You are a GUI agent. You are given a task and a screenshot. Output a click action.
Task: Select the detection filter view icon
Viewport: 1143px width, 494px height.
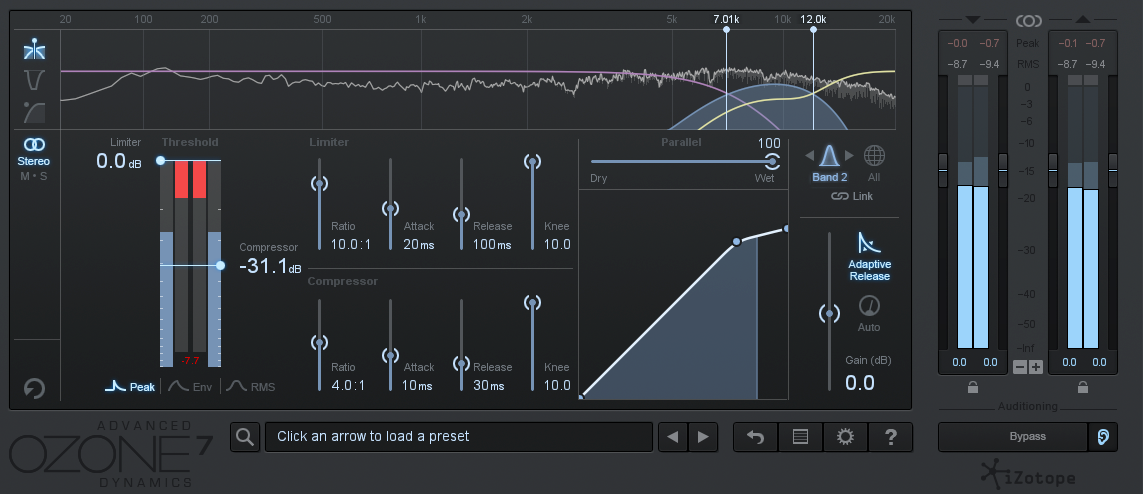pyautogui.click(x=34, y=79)
